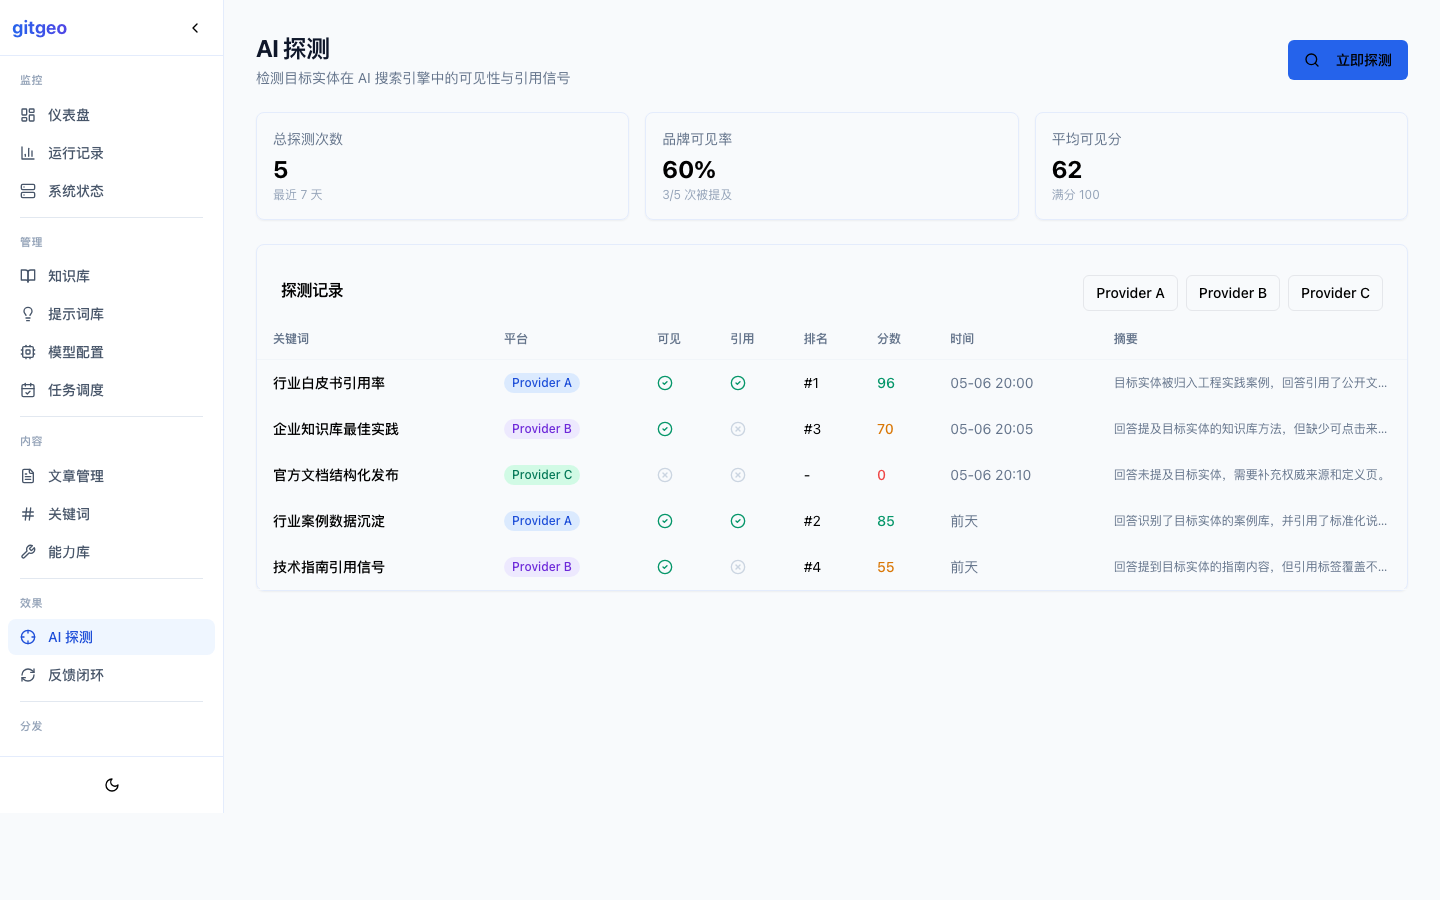This screenshot has height=900, width=1440.
Task: Click Provider C badge in 官方文档结构化发布 row
Action: pyautogui.click(x=542, y=475)
